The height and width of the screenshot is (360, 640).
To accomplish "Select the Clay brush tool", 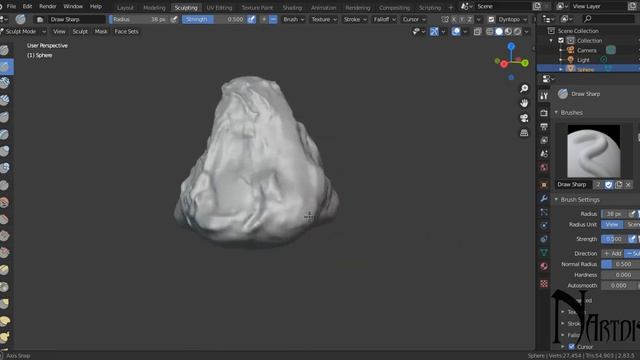I will click(4, 83).
